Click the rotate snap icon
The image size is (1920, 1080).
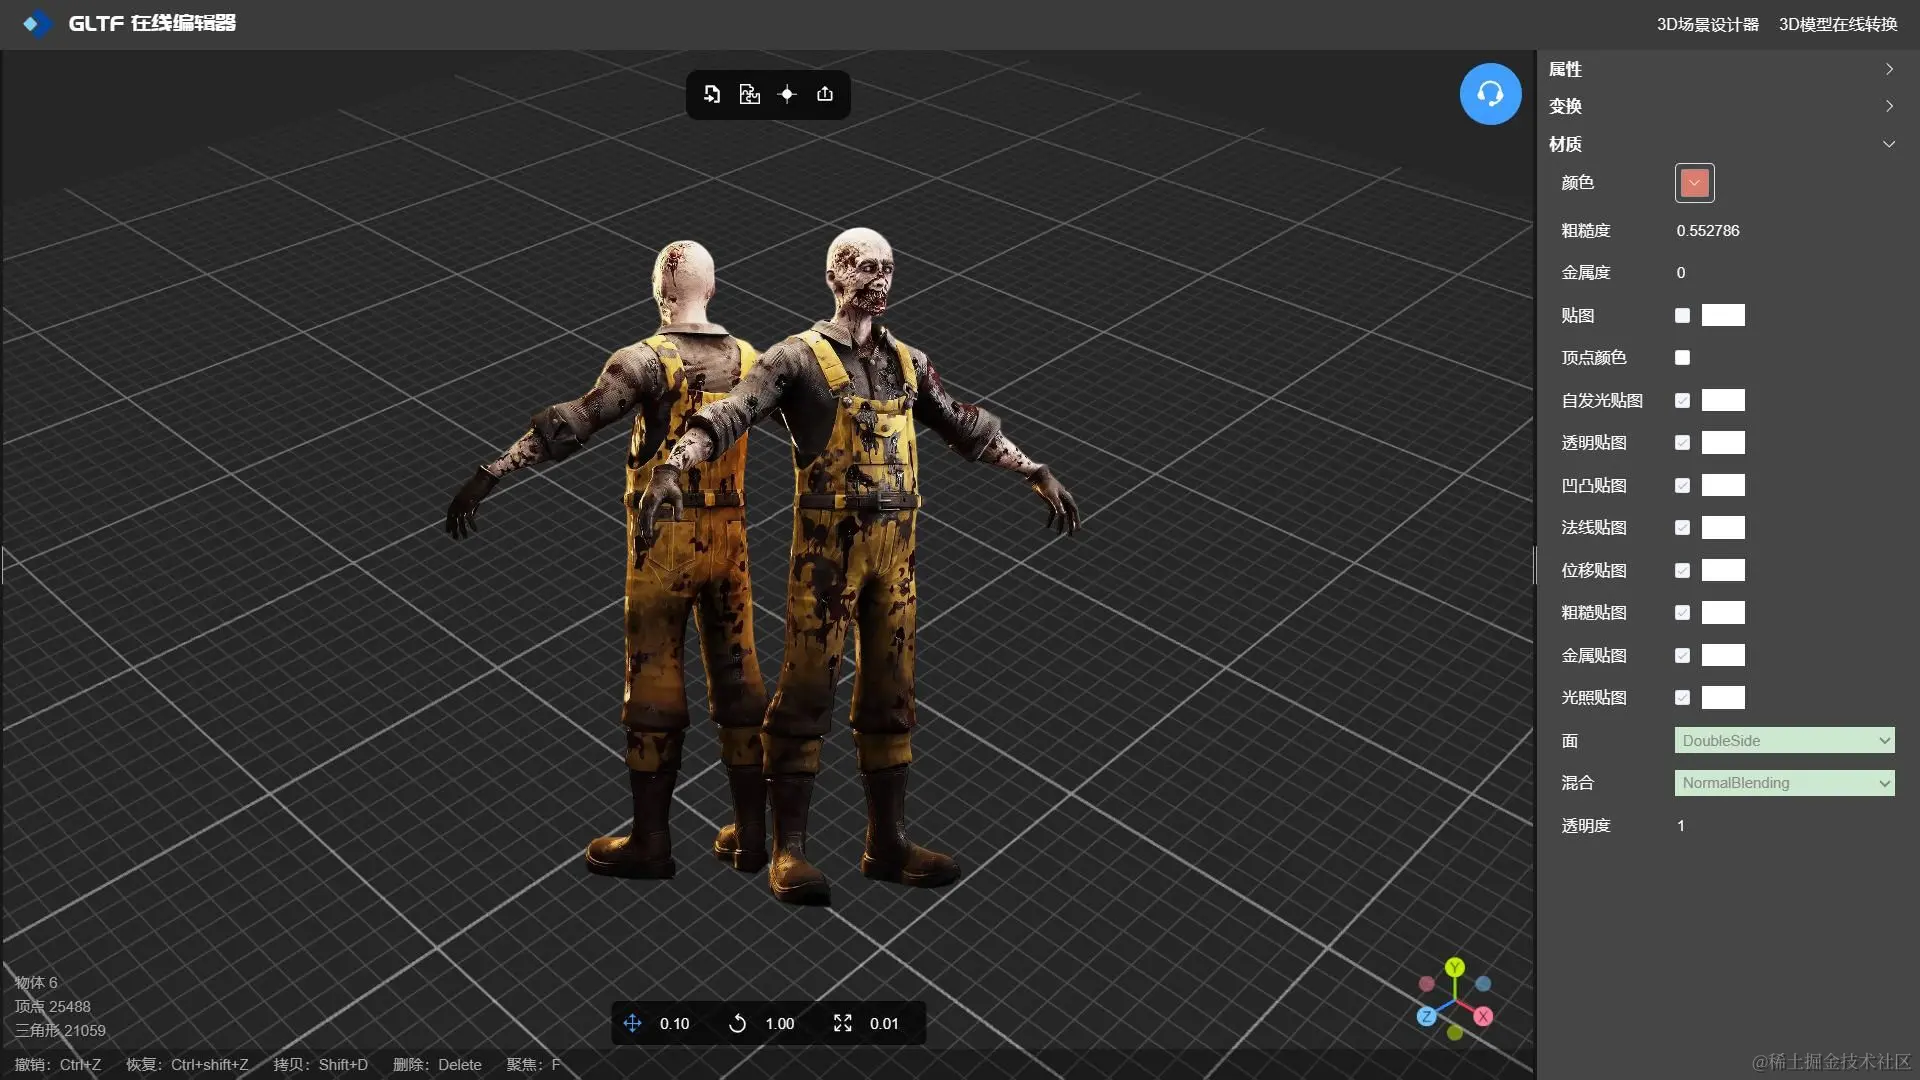point(737,1023)
